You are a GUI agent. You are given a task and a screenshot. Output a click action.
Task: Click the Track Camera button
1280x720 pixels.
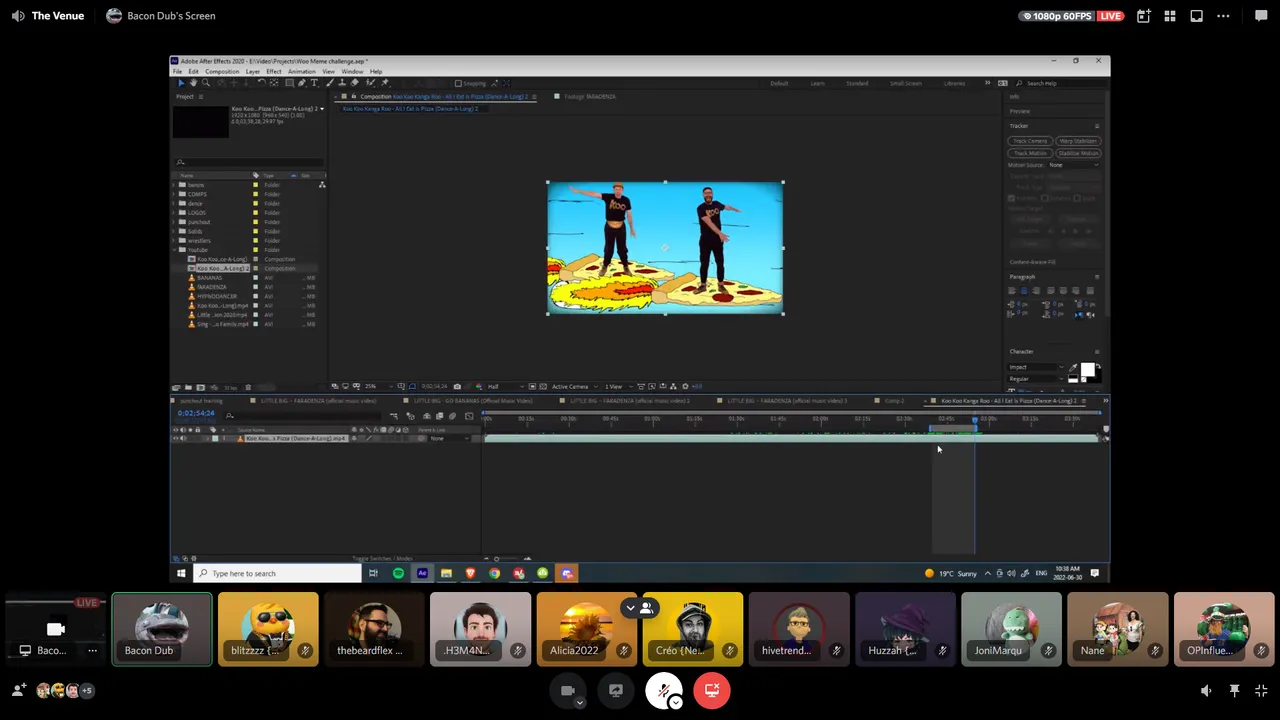click(x=1030, y=140)
